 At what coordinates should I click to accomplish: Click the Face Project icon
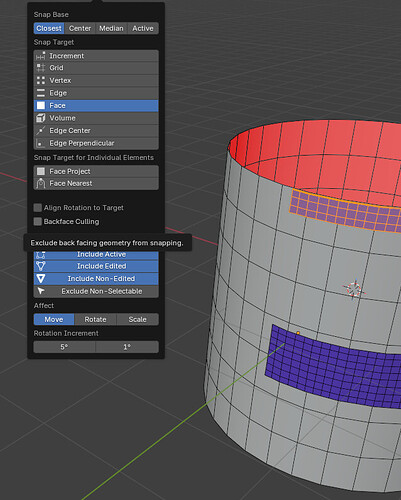pyautogui.click(x=41, y=171)
